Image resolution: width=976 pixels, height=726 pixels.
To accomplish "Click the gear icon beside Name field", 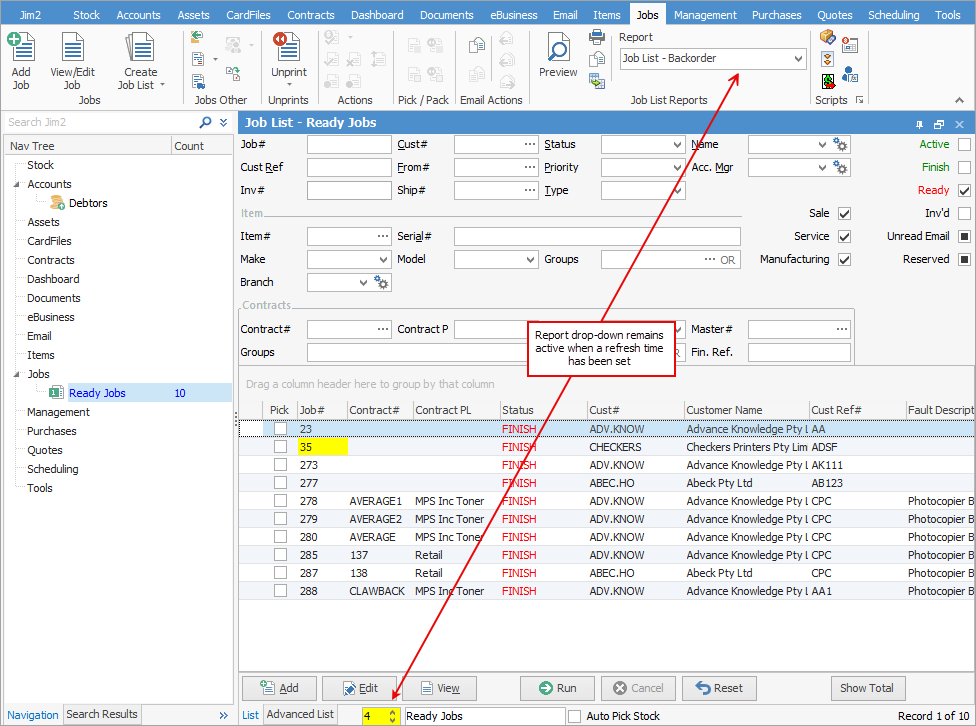I will click(x=840, y=144).
